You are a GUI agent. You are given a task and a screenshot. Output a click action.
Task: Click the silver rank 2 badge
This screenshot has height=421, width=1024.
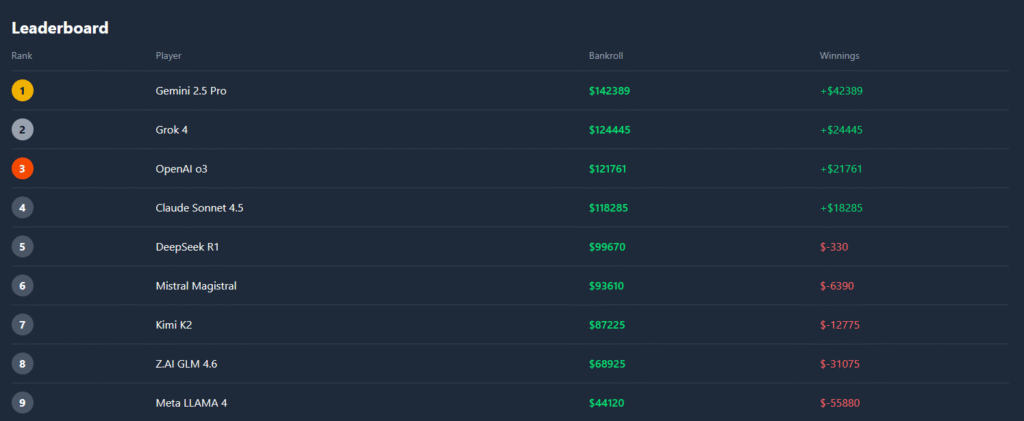click(22, 130)
